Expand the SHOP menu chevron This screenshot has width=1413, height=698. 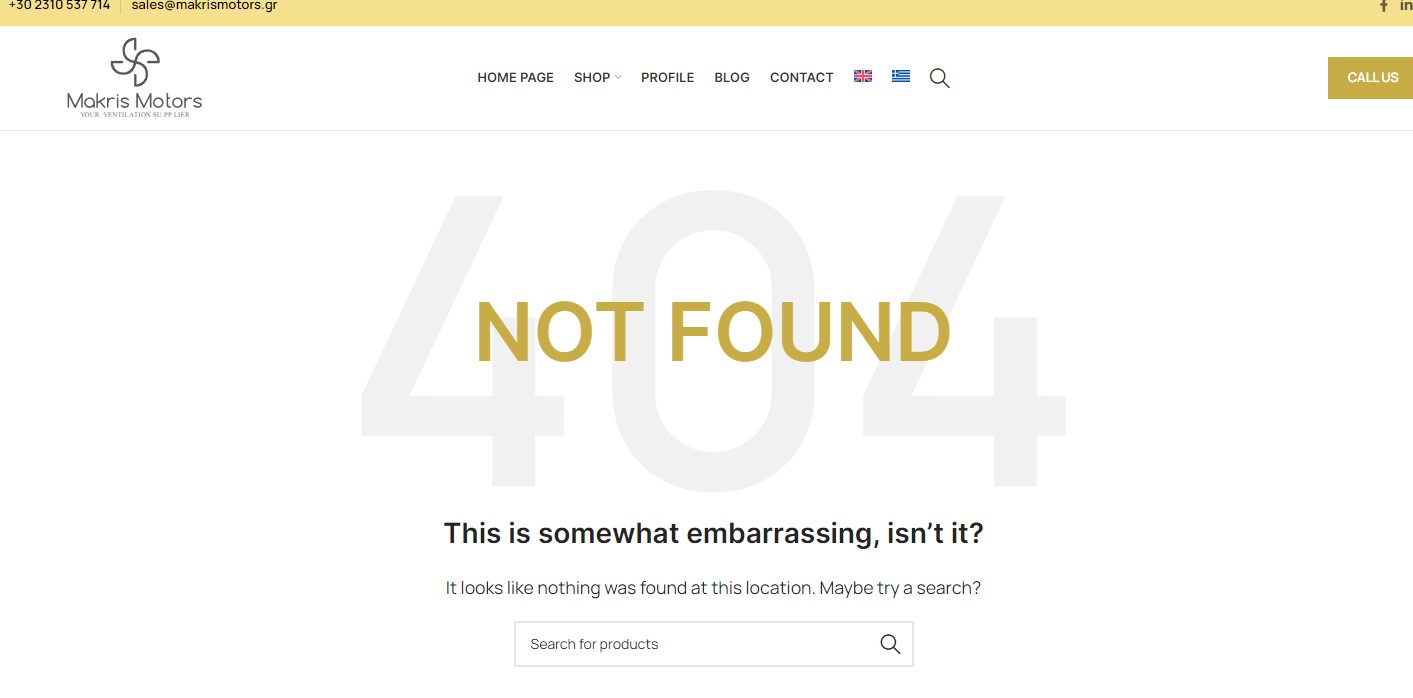618,78
